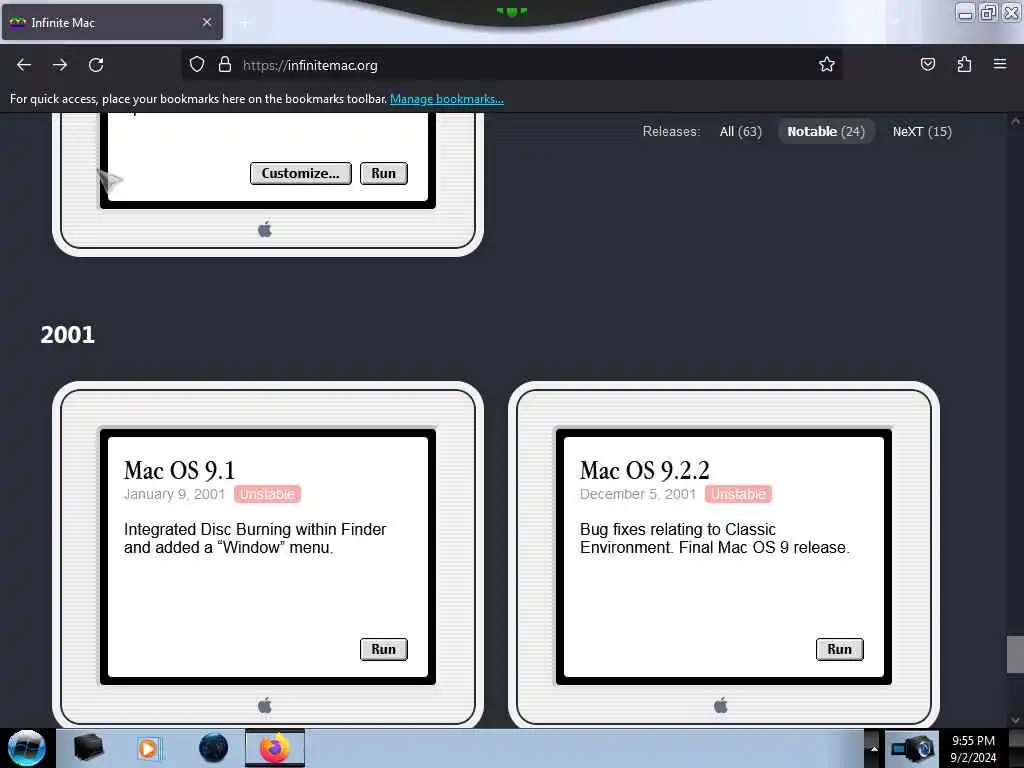Click the Mac OS 9.2.2 title

tap(645, 470)
